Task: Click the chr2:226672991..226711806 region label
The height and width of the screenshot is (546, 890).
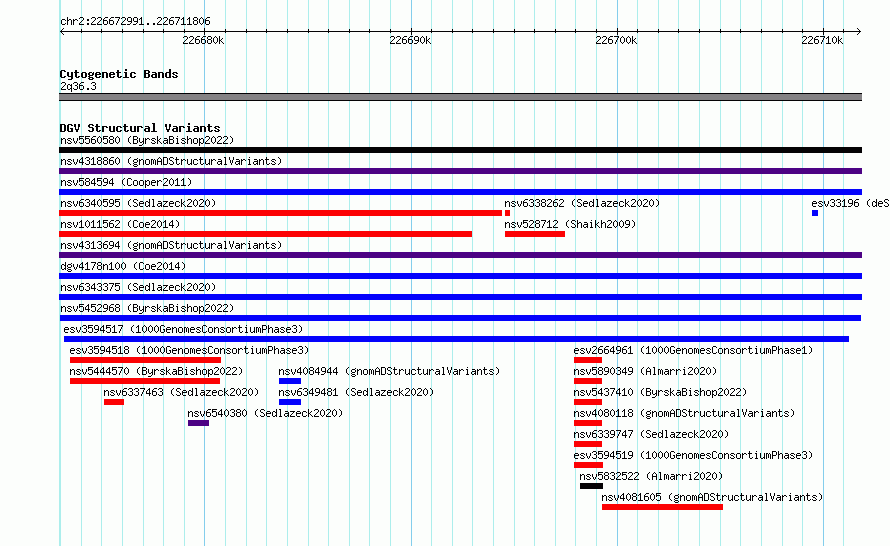Action: (x=135, y=21)
